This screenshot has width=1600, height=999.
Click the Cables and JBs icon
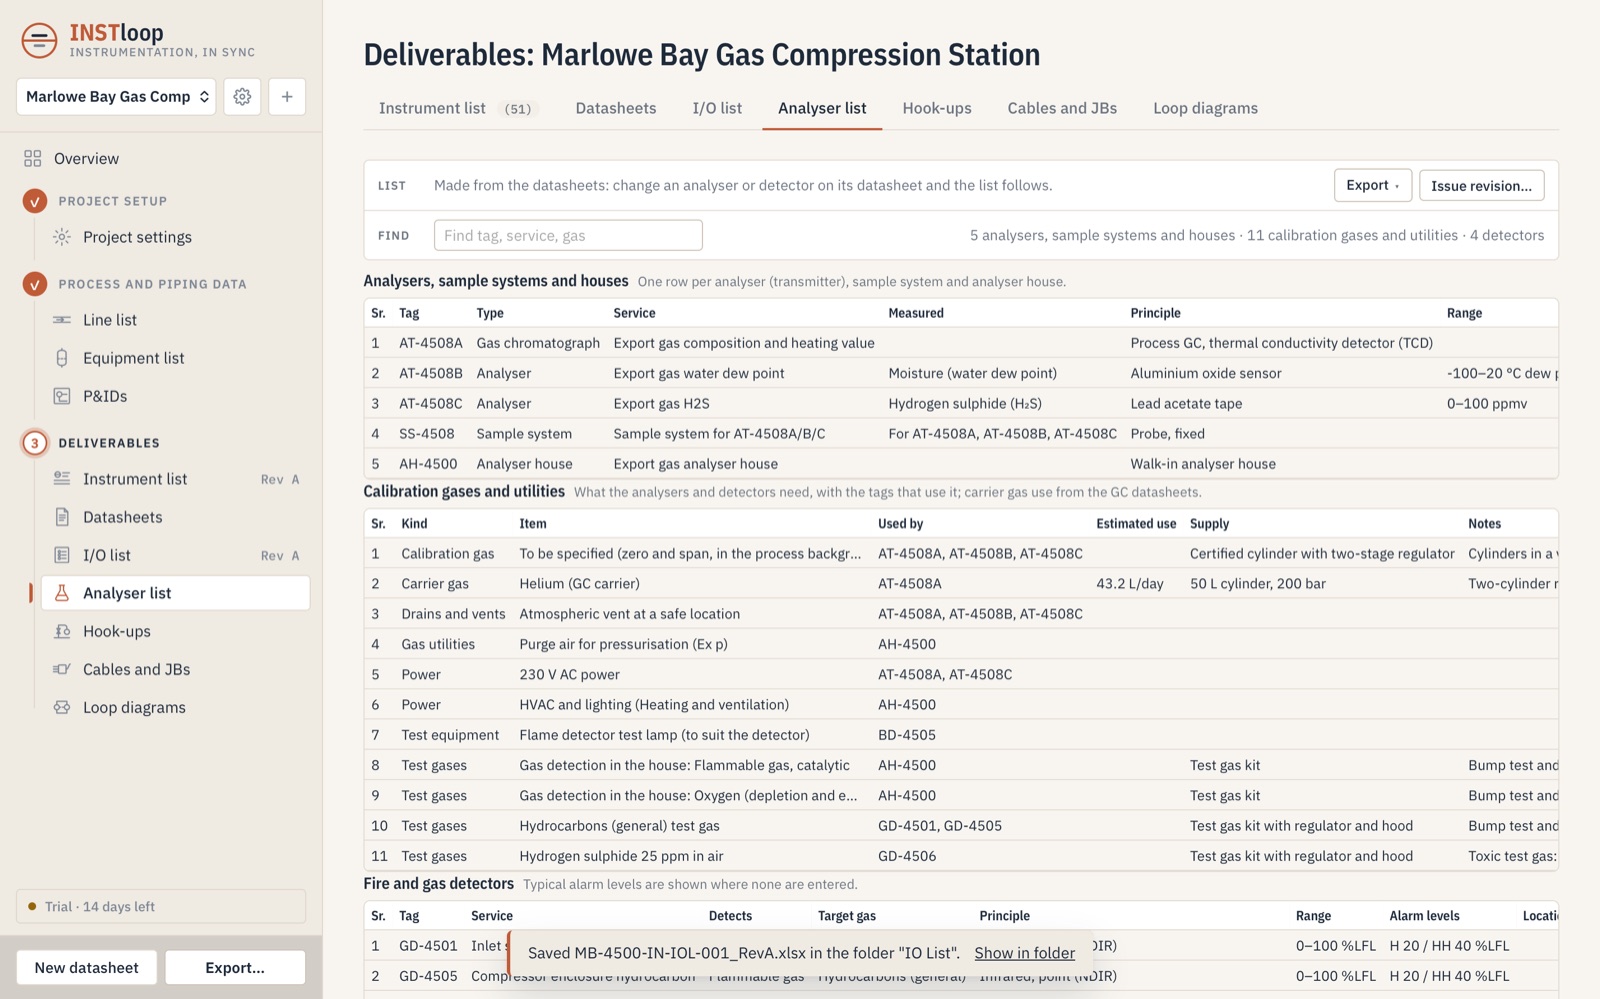[x=62, y=669]
